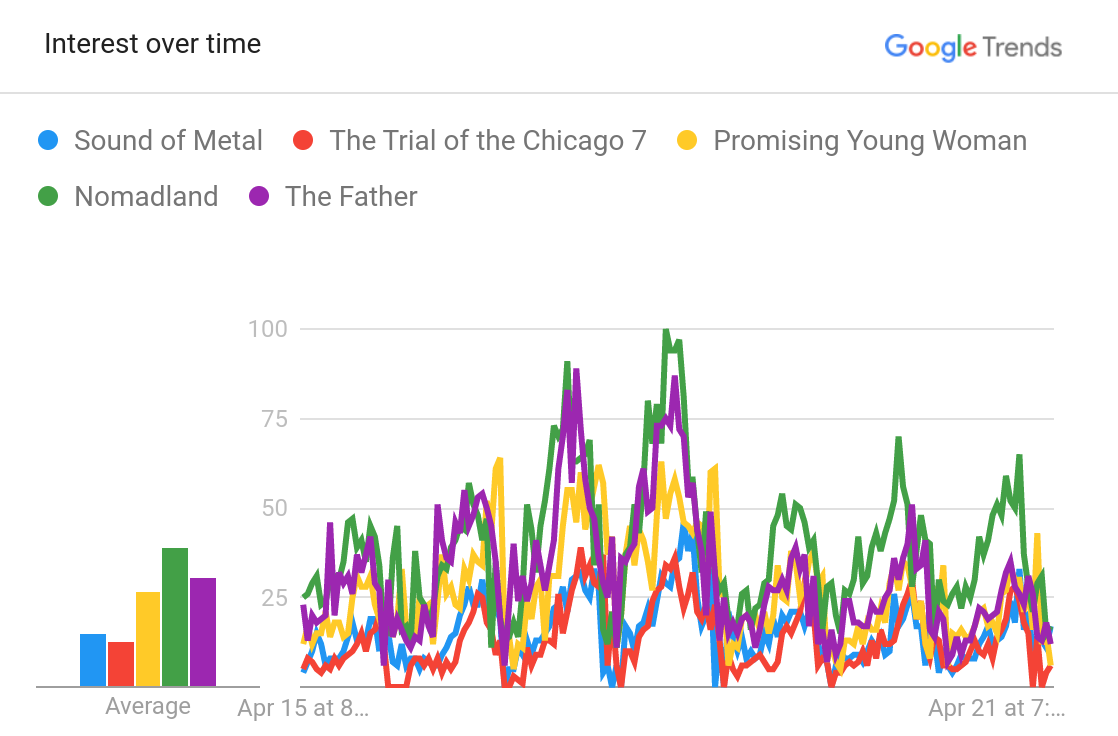Viewport: 1118px width, 736px height.
Task: Select the Sound of Metal legend label
Action: click(x=168, y=140)
